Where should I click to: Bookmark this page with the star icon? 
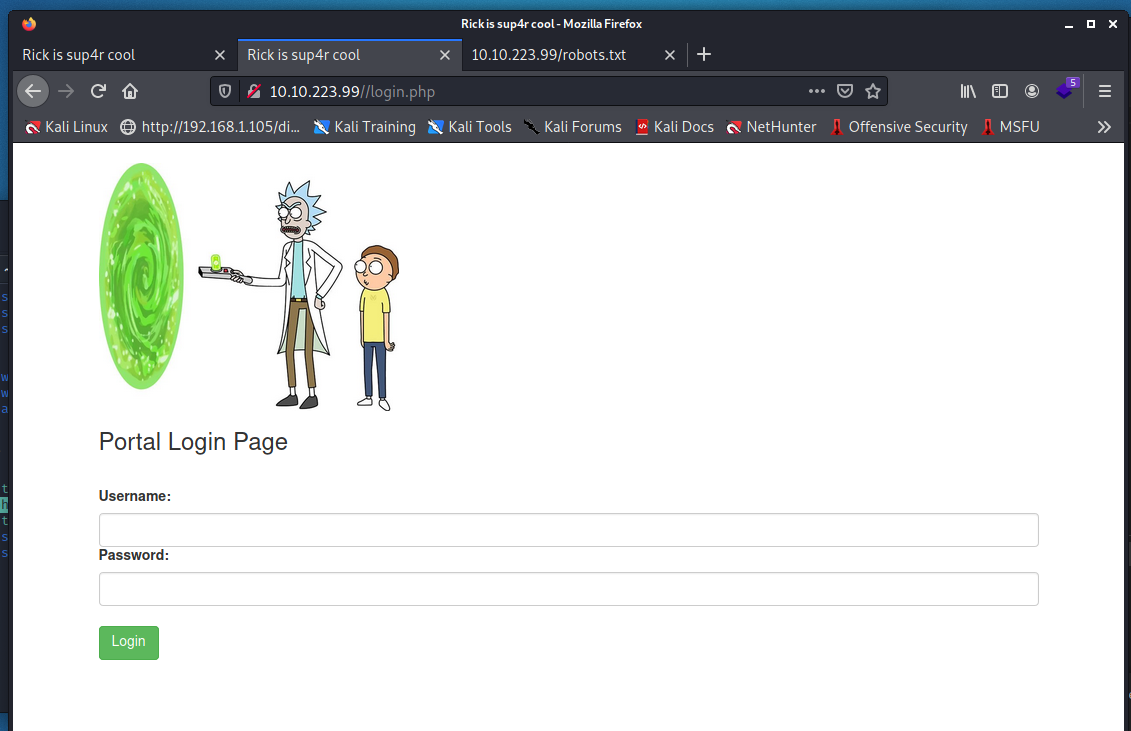pos(872,91)
